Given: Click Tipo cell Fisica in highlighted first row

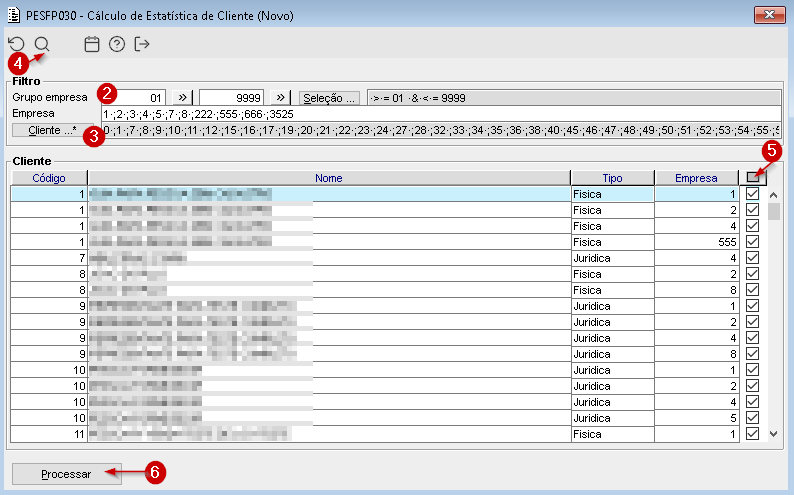Looking at the screenshot, I should pos(612,194).
